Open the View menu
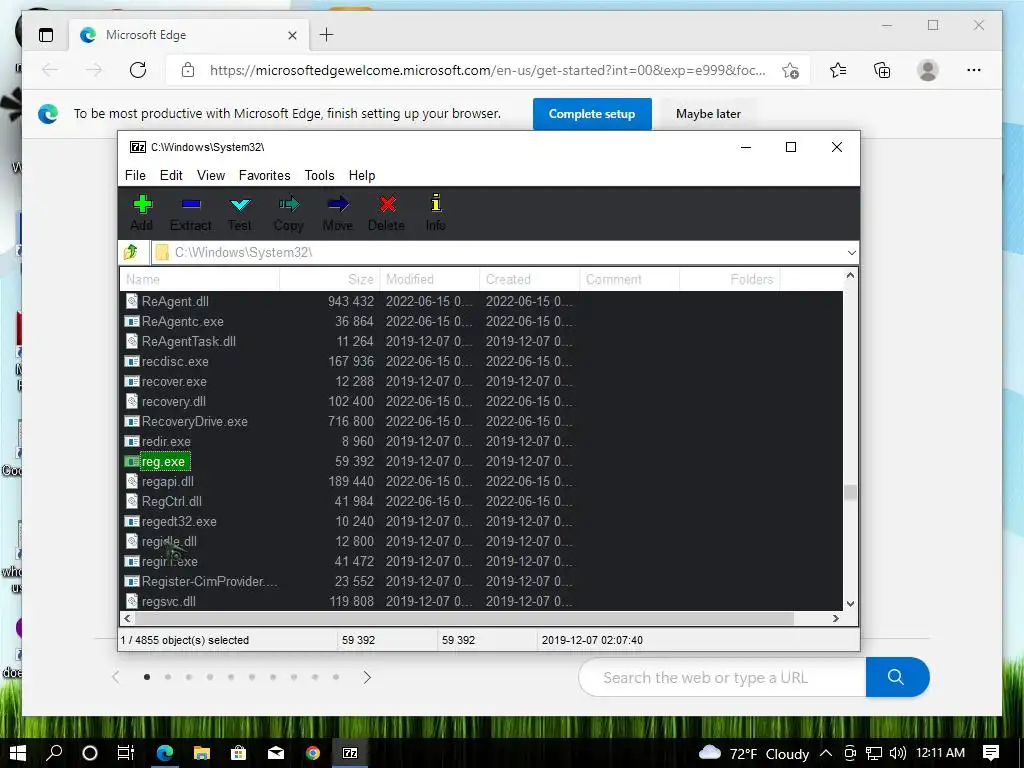Screen dimensions: 1024x768 211,175
